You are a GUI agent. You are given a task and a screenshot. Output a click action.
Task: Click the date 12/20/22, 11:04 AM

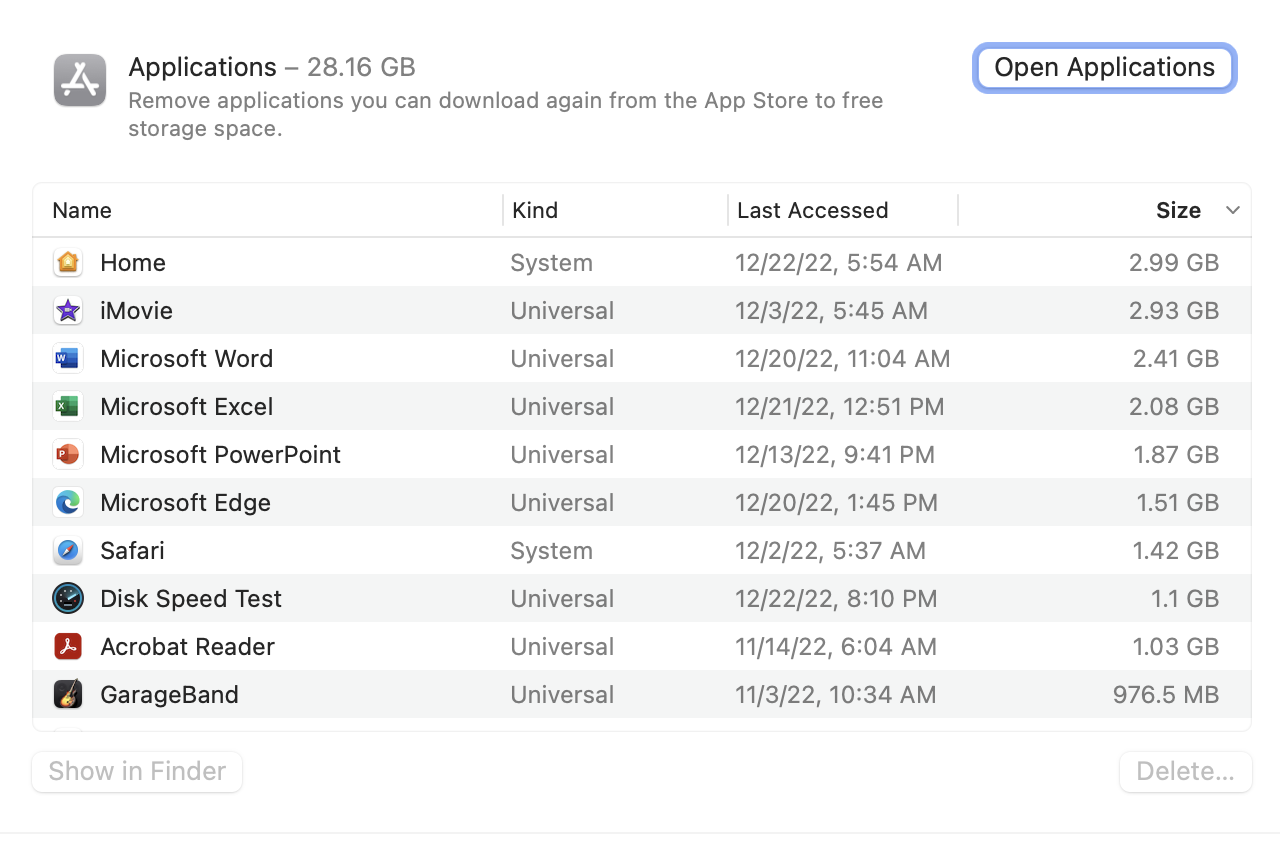point(842,359)
